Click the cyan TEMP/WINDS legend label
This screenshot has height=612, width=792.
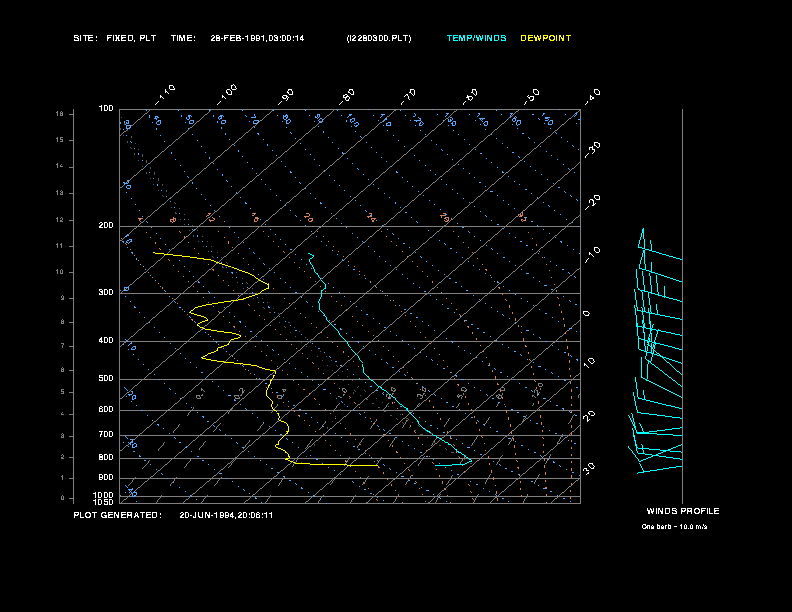pos(476,38)
